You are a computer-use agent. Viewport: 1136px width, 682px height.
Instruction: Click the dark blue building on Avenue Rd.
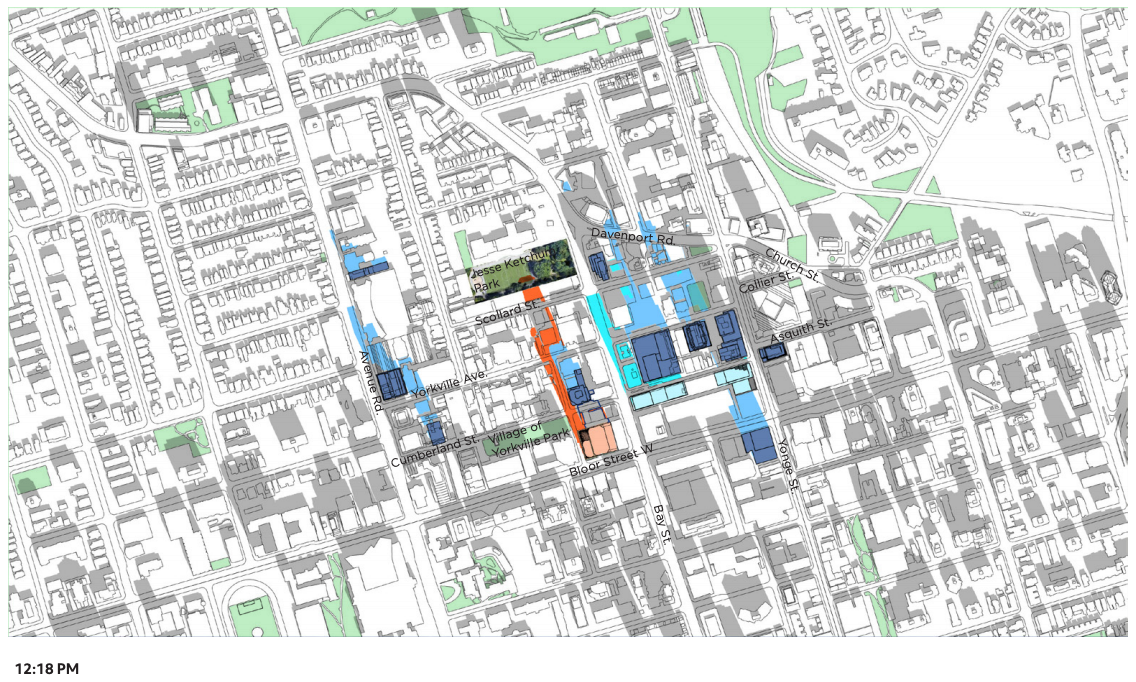pos(390,382)
